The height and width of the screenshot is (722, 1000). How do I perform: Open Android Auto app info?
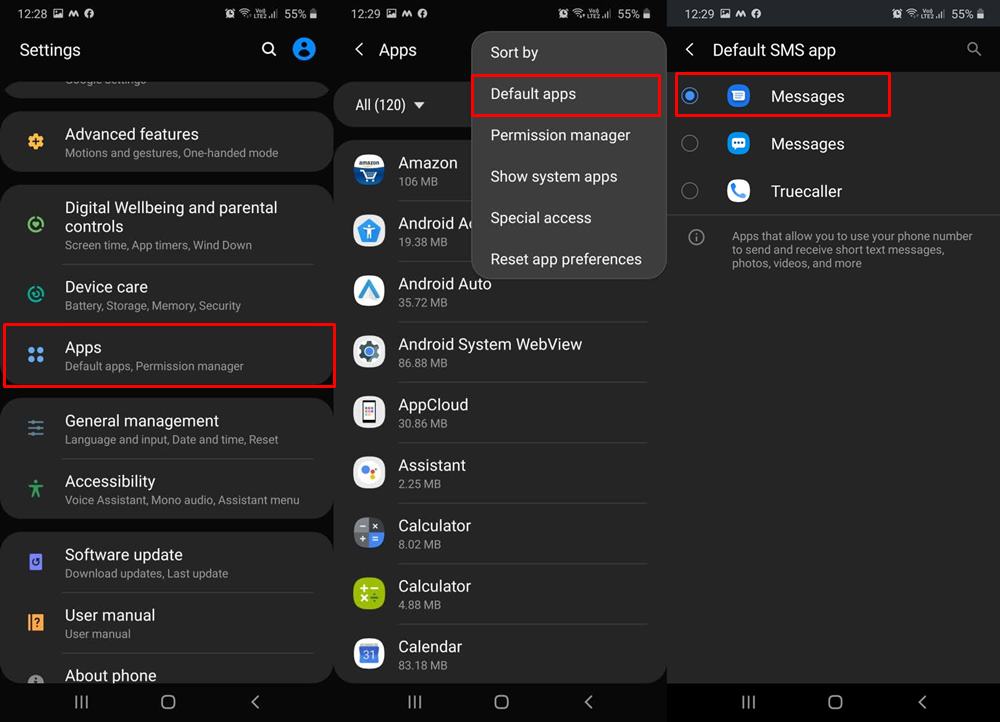[500, 291]
